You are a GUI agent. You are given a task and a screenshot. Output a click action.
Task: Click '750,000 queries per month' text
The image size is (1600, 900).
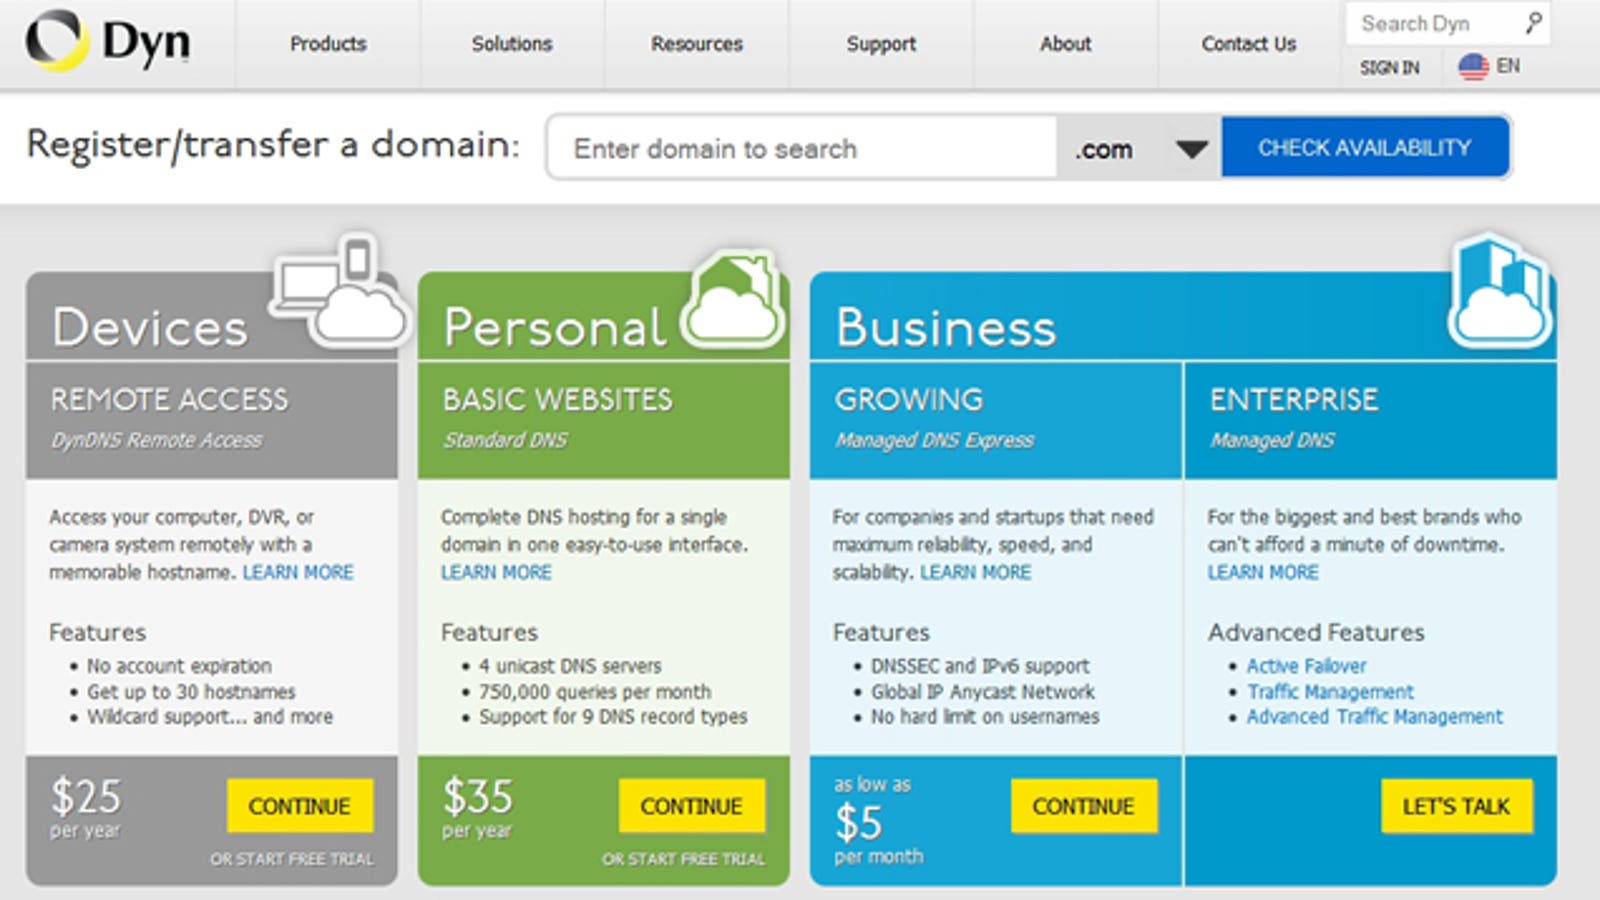click(x=595, y=692)
